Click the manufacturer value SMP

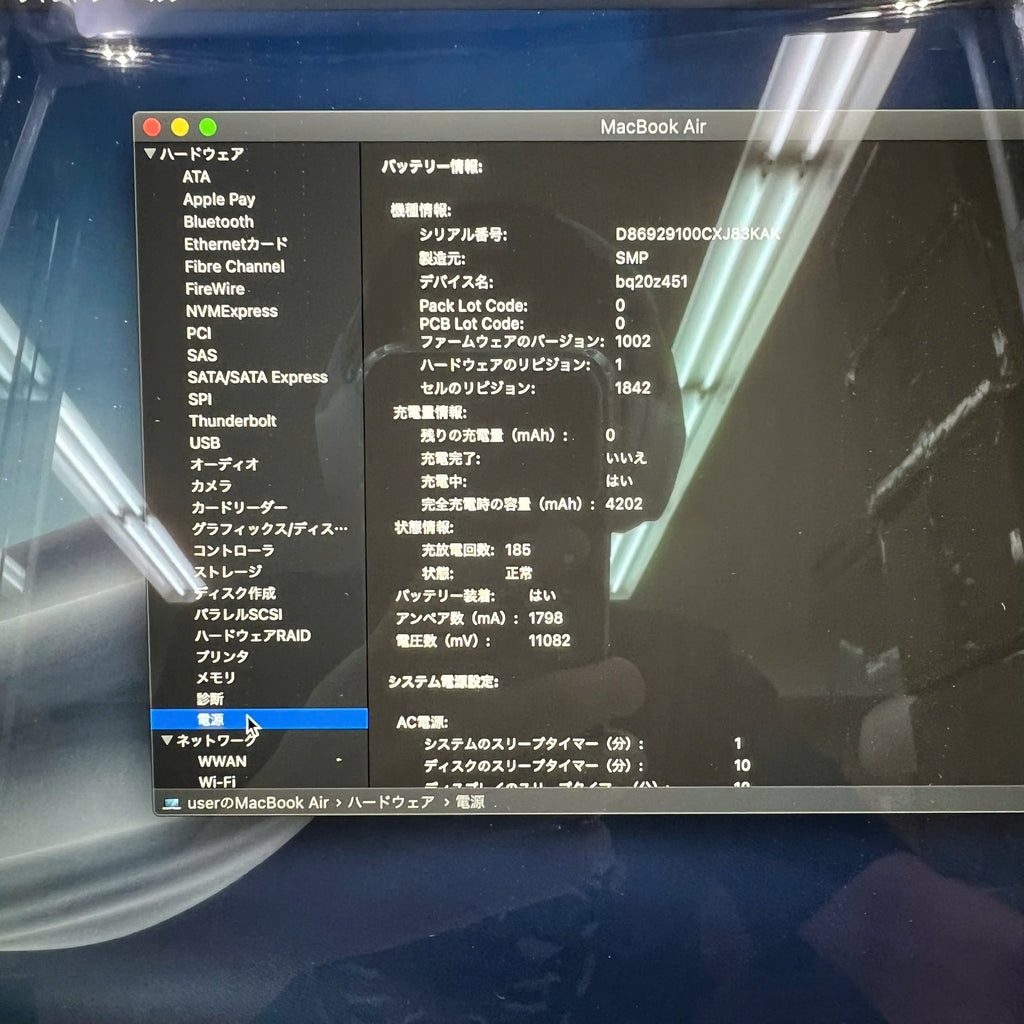click(632, 258)
